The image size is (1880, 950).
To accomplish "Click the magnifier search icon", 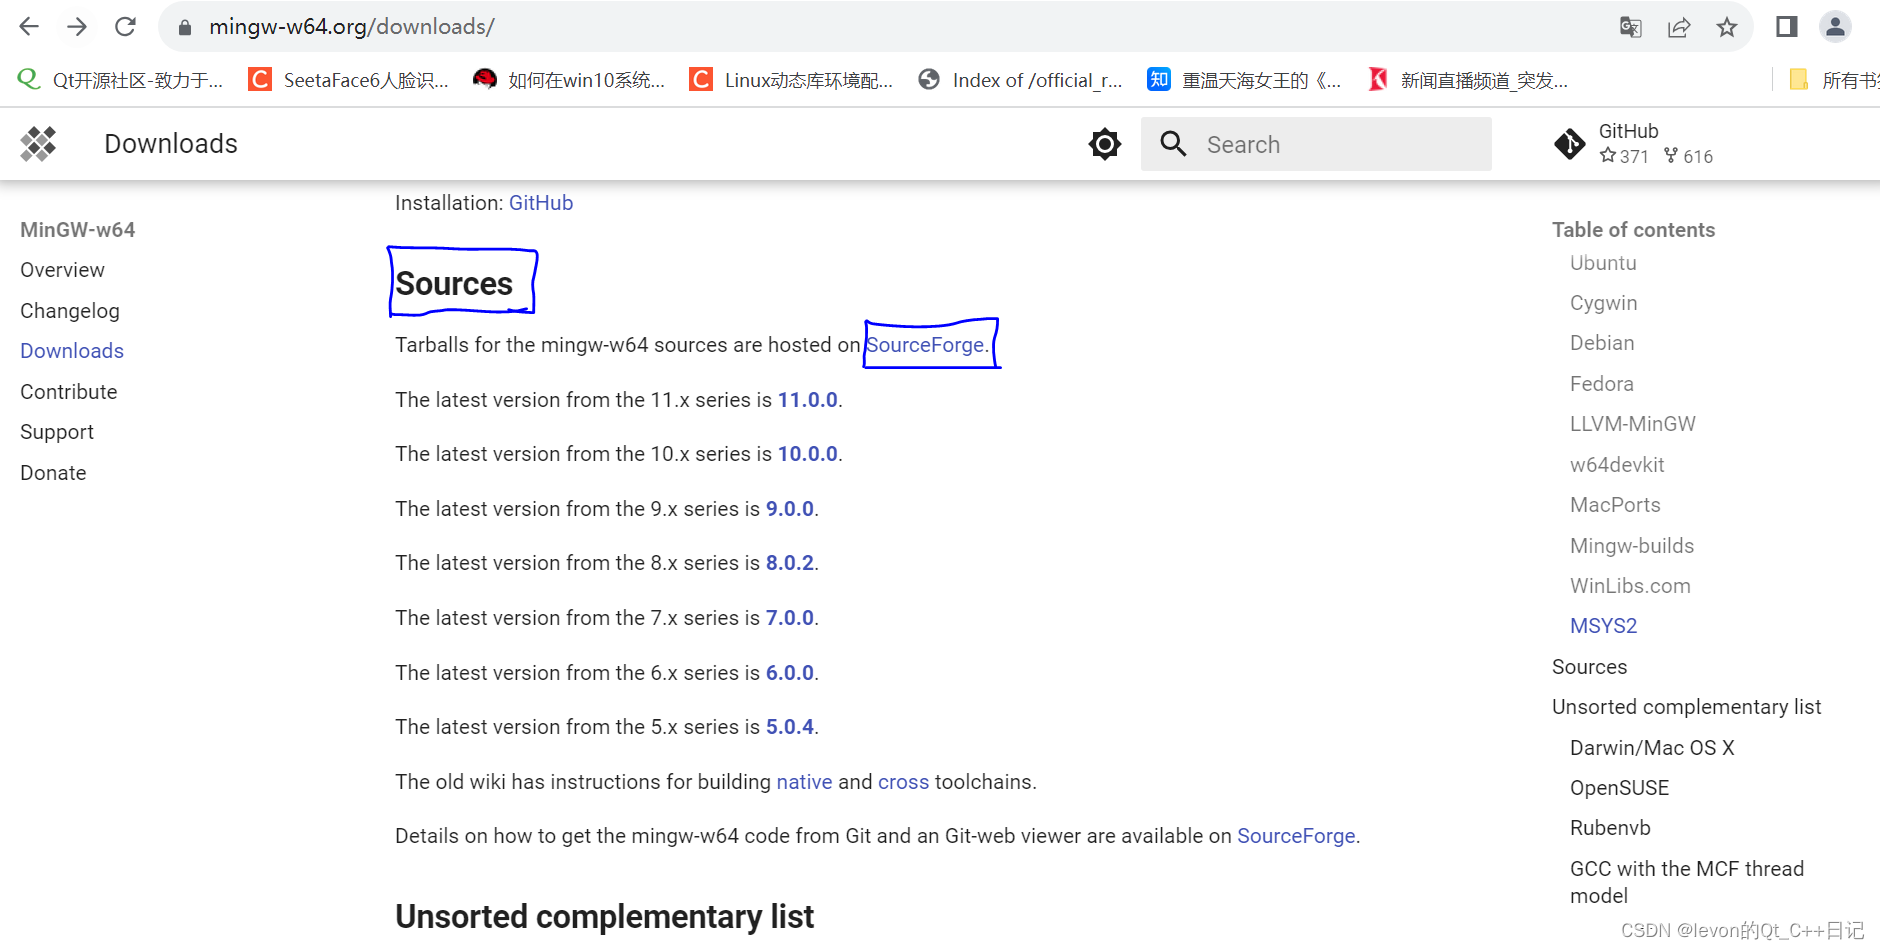I will pos(1173,144).
